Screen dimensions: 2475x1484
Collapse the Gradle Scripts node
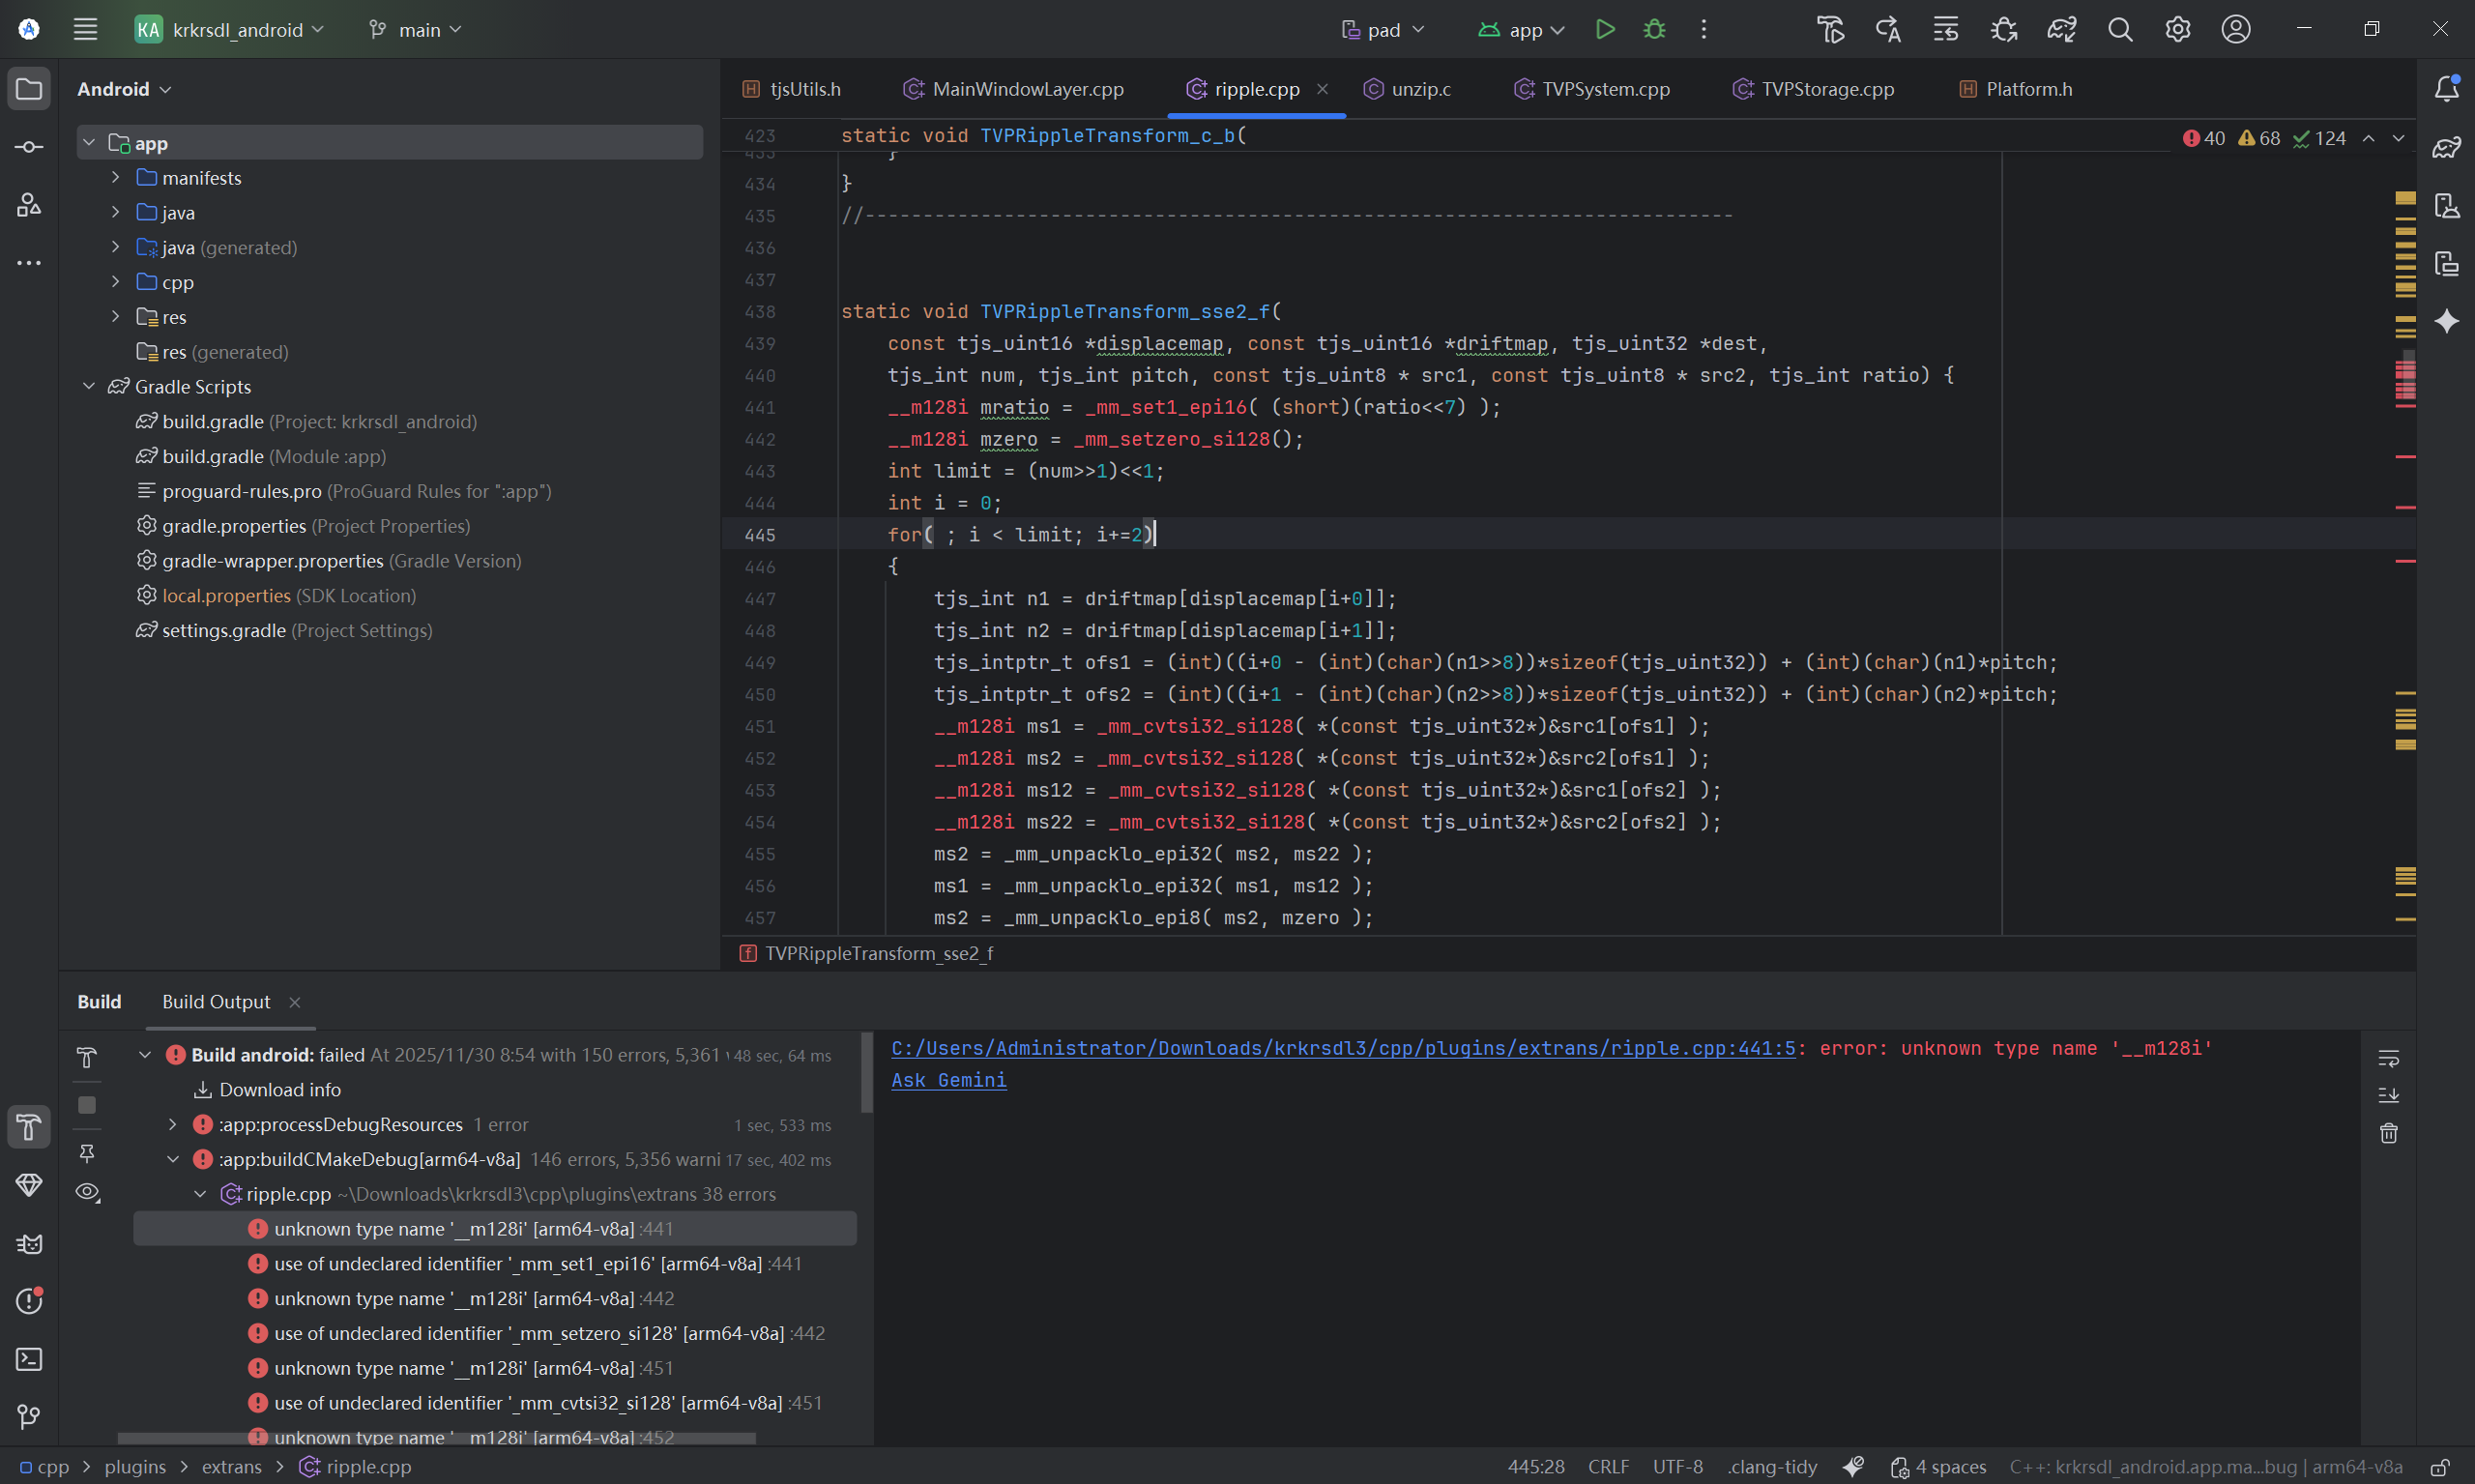(x=89, y=386)
